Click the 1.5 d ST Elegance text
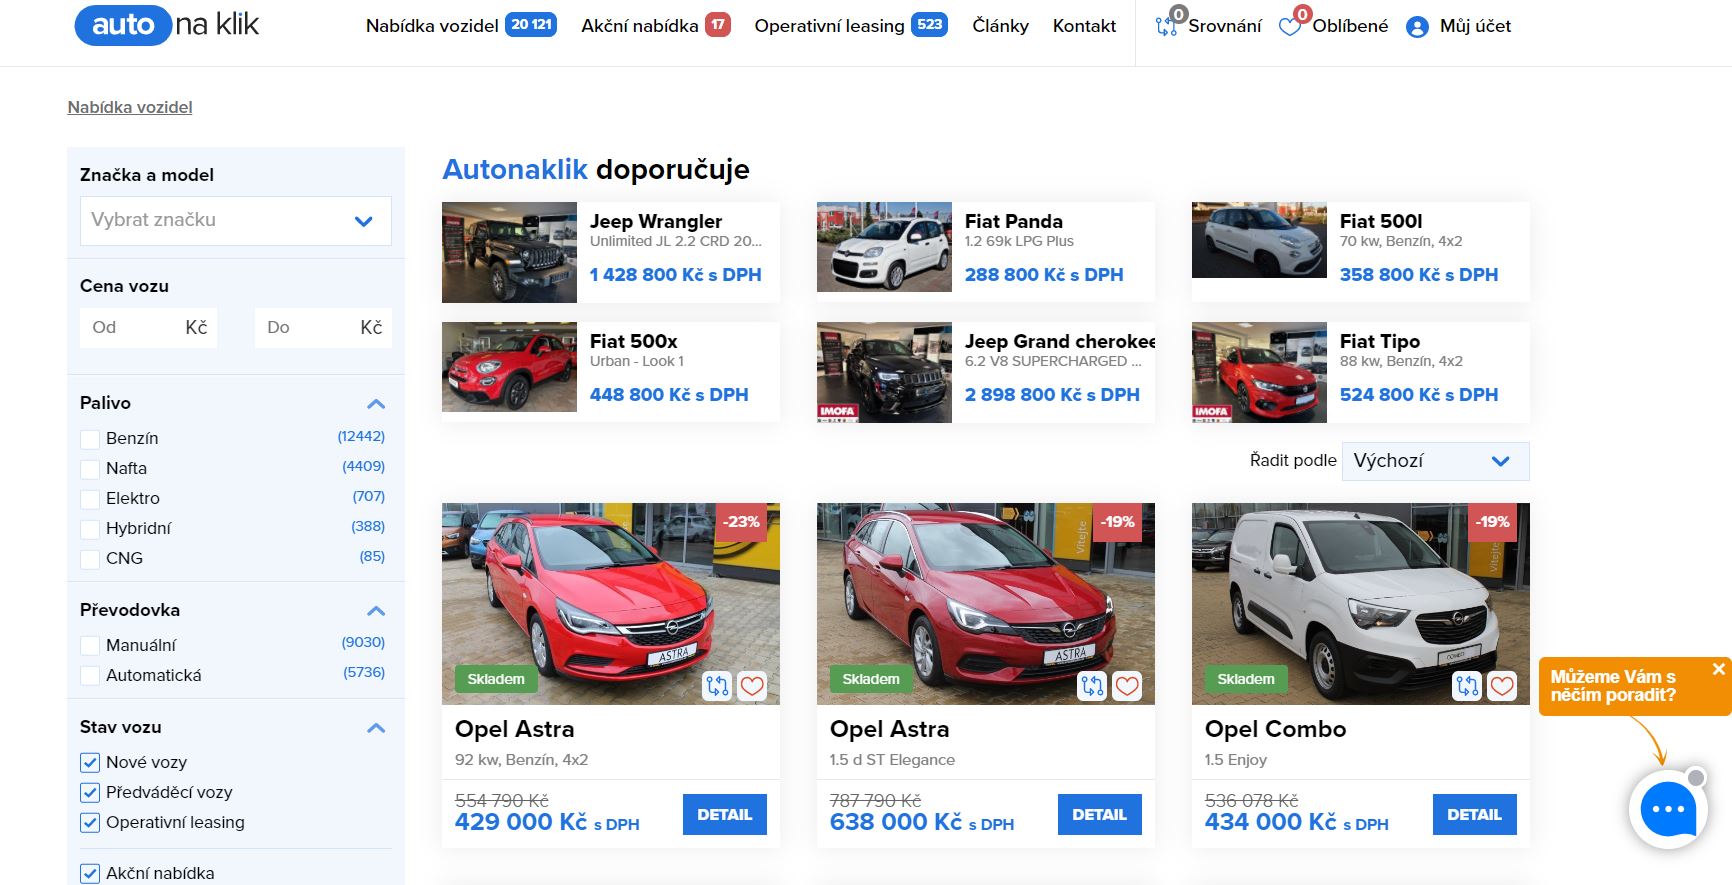 (x=892, y=760)
